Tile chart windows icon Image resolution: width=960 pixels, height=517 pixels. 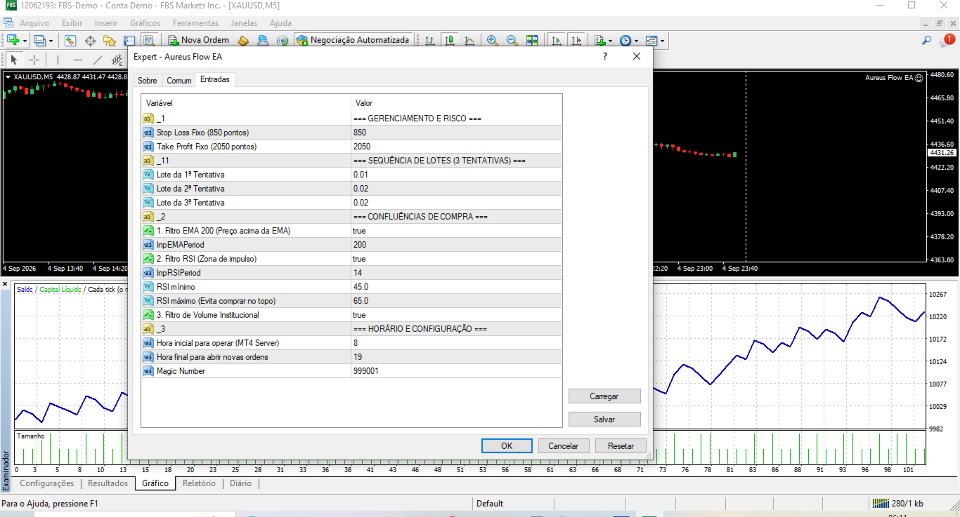tap(532, 40)
